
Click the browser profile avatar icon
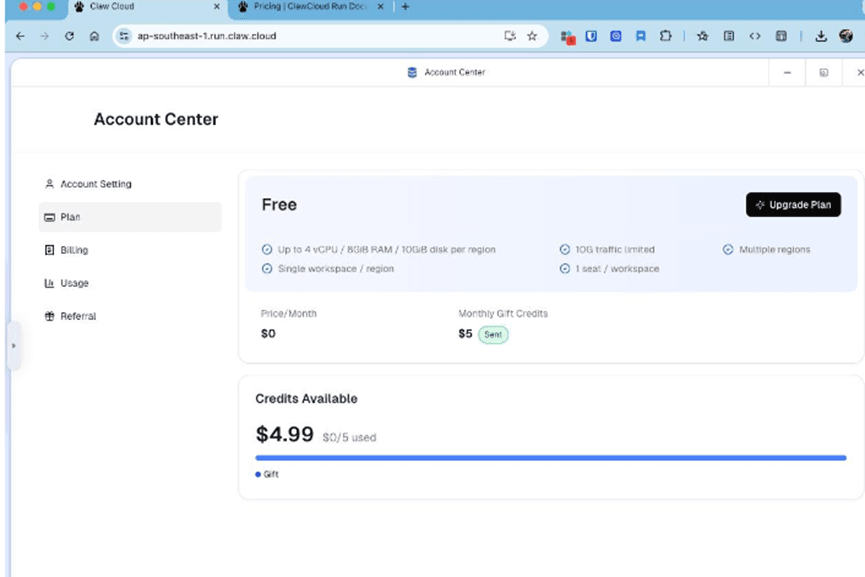(x=846, y=36)
